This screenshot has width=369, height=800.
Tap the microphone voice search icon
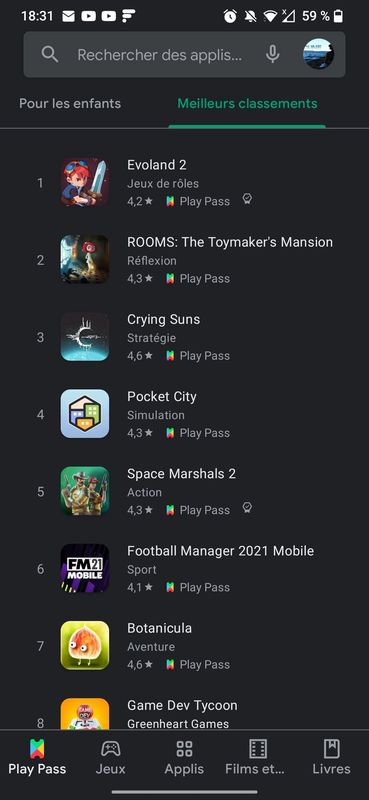coord(273,54)
